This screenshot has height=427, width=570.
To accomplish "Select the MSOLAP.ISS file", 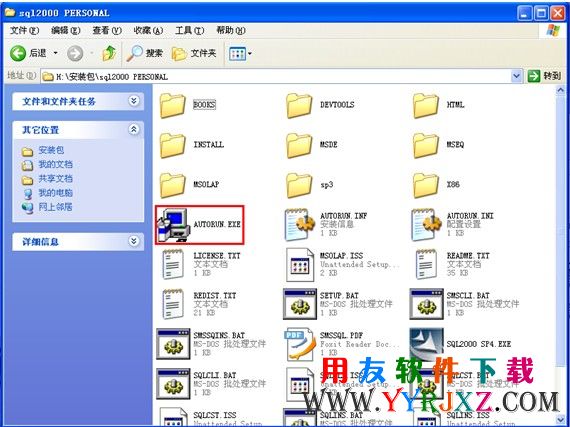I will tap(342, 264).
